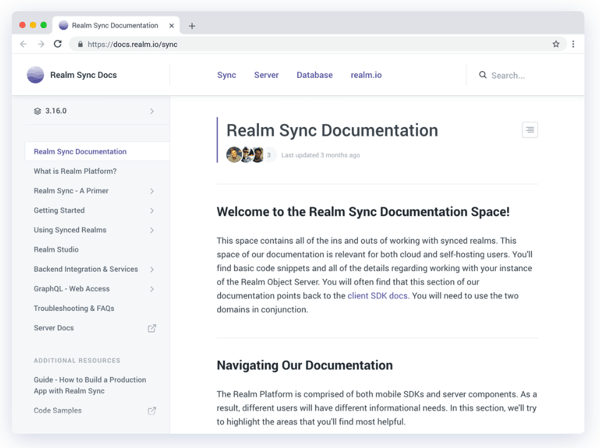Screen dimensions: 600x448
Task: Open the Sync top navigation item
Action: 227,75
